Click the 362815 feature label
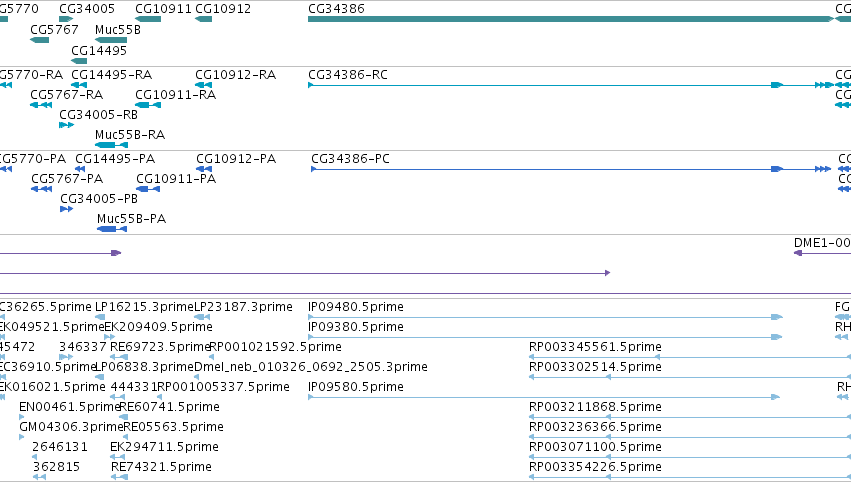This screenshot has width=851, height=482. point(56,467)
